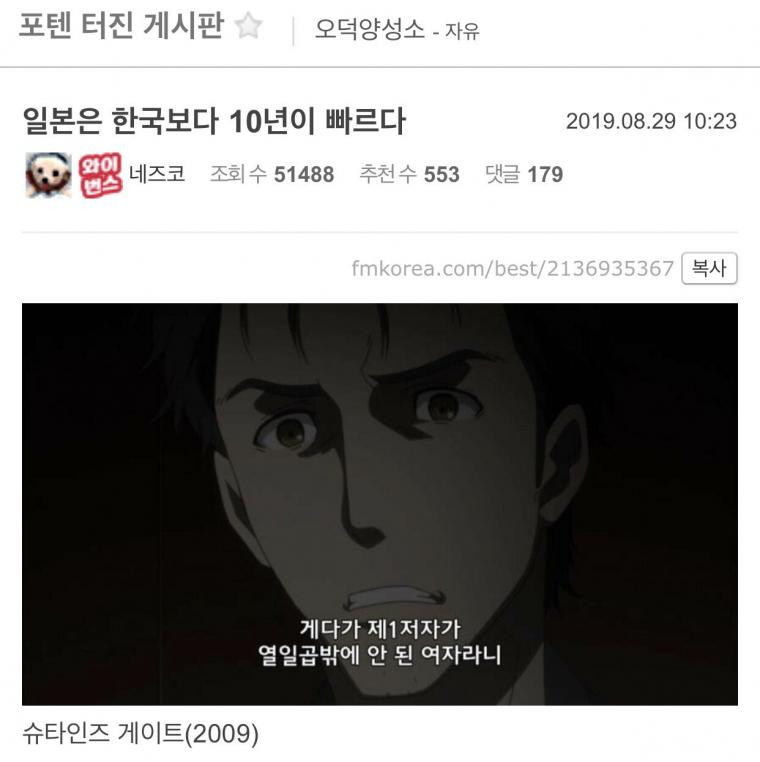Open author 네즈코 profile menu

(x=157, y=173)
